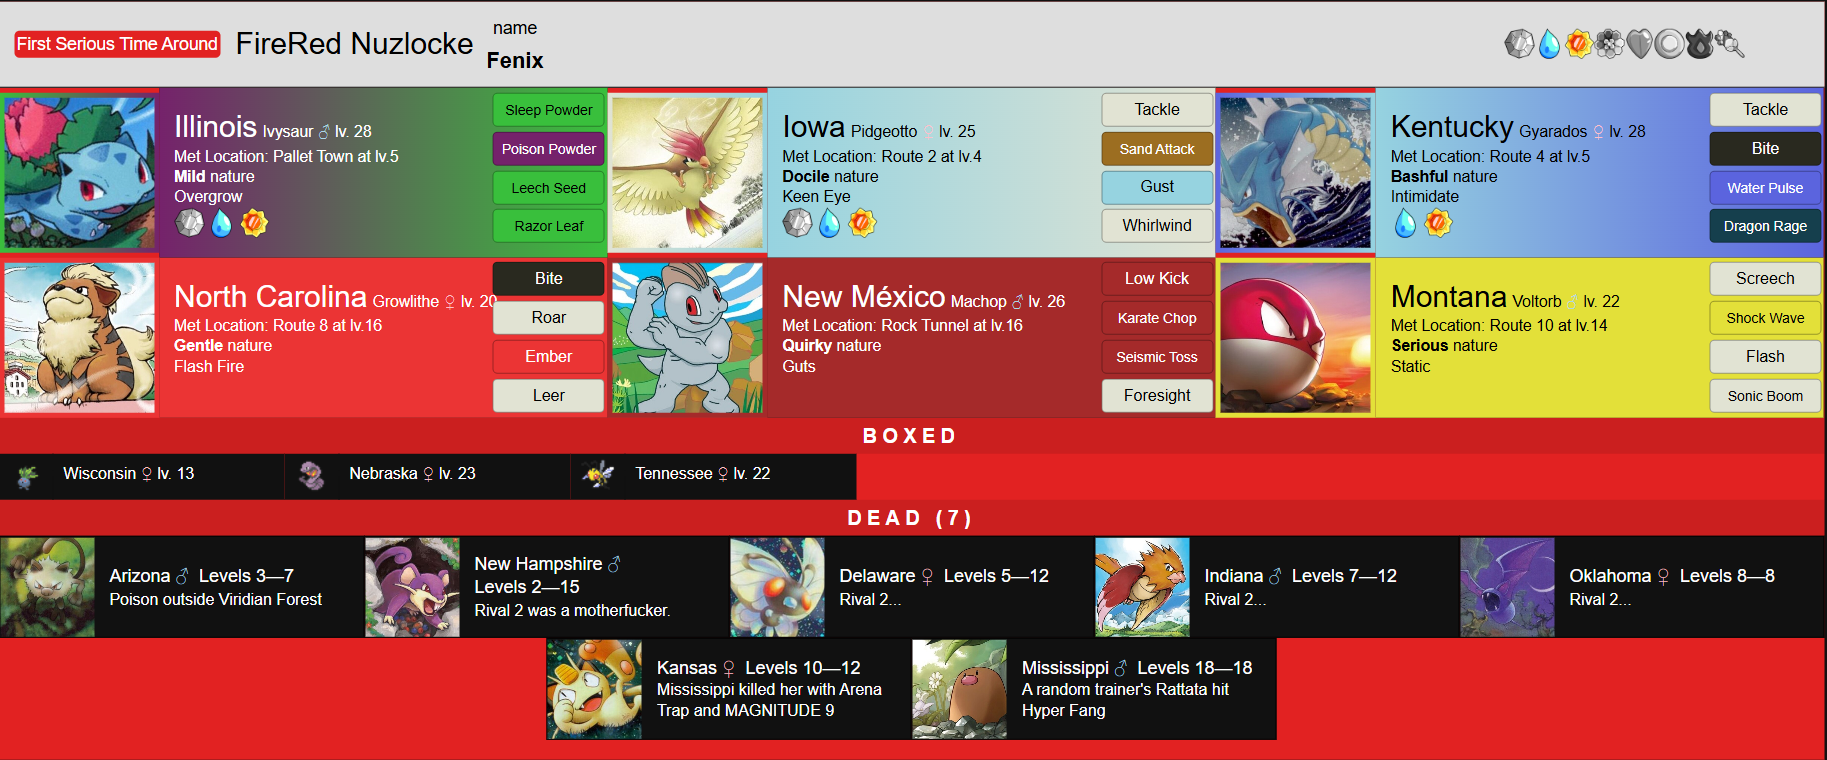
Task: Click the Volcano Badge flame icon
Action: [1699, 44]
